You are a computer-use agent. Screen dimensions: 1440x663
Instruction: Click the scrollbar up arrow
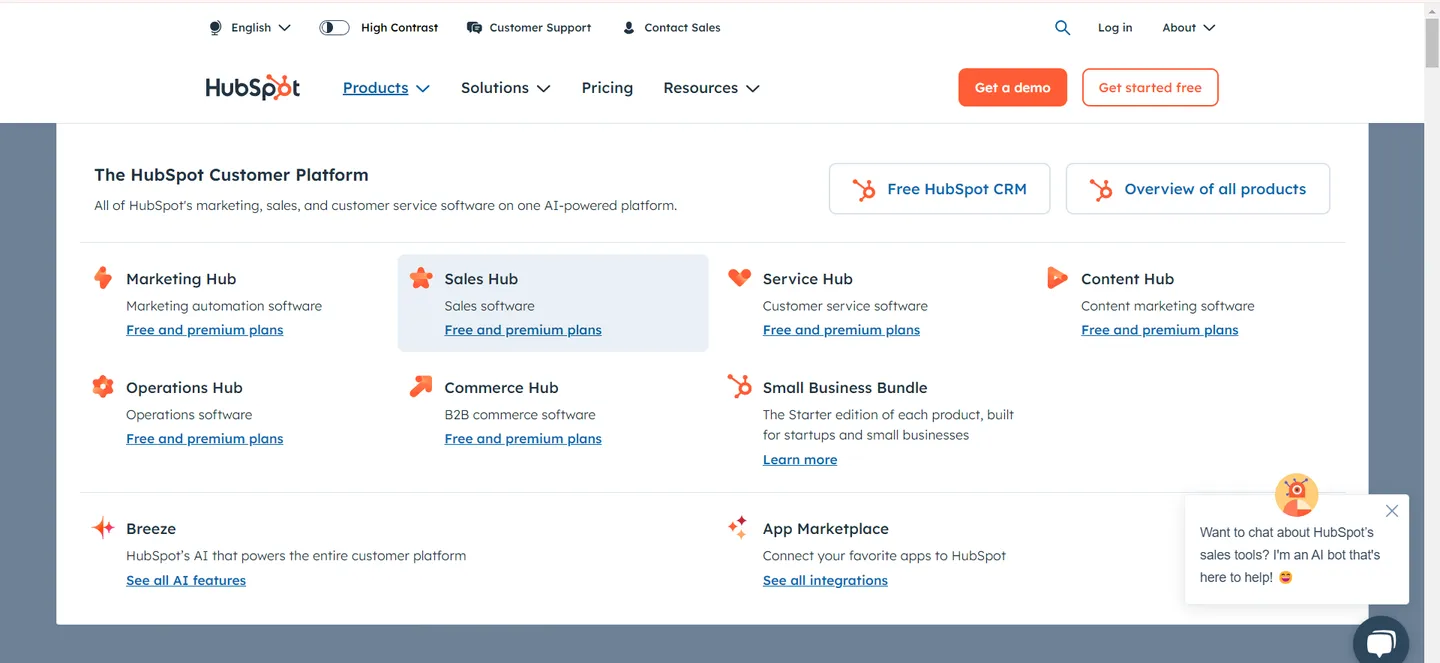click(x=1432, y=9)
